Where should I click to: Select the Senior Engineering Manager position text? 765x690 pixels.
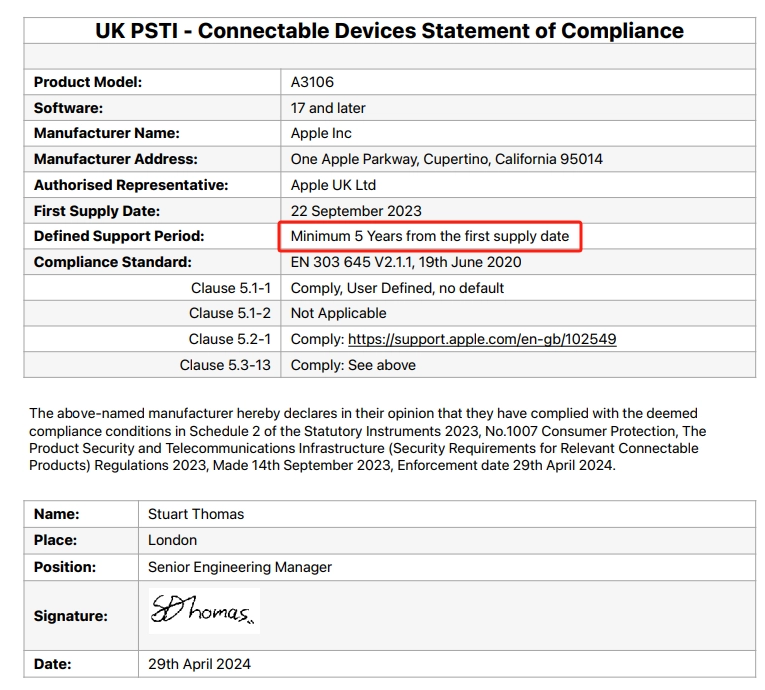pos(240,566)
